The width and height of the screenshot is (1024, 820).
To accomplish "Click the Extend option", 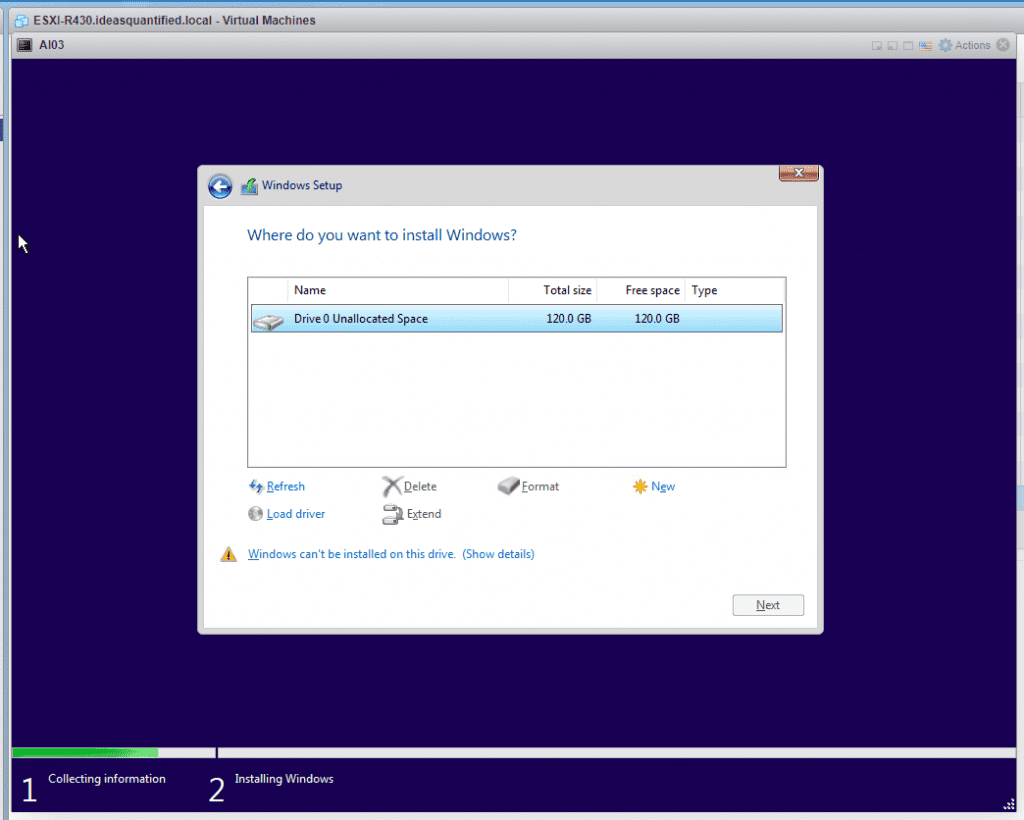I will point(424,514).
